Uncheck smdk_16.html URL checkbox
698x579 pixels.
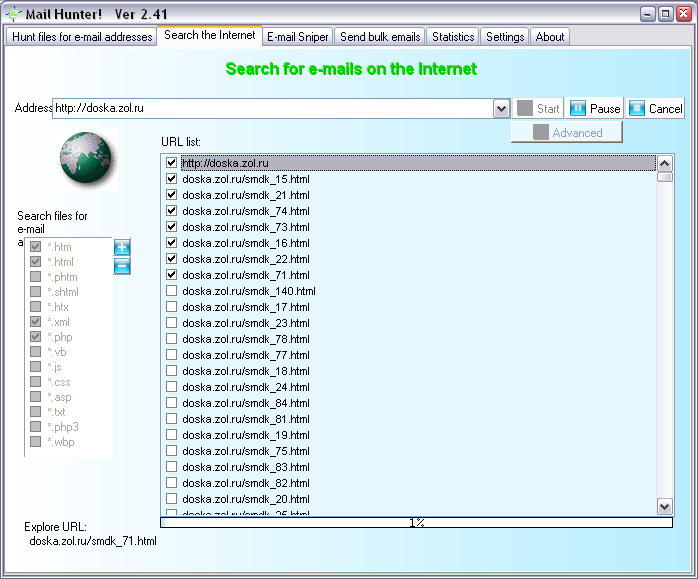point(171,243)
